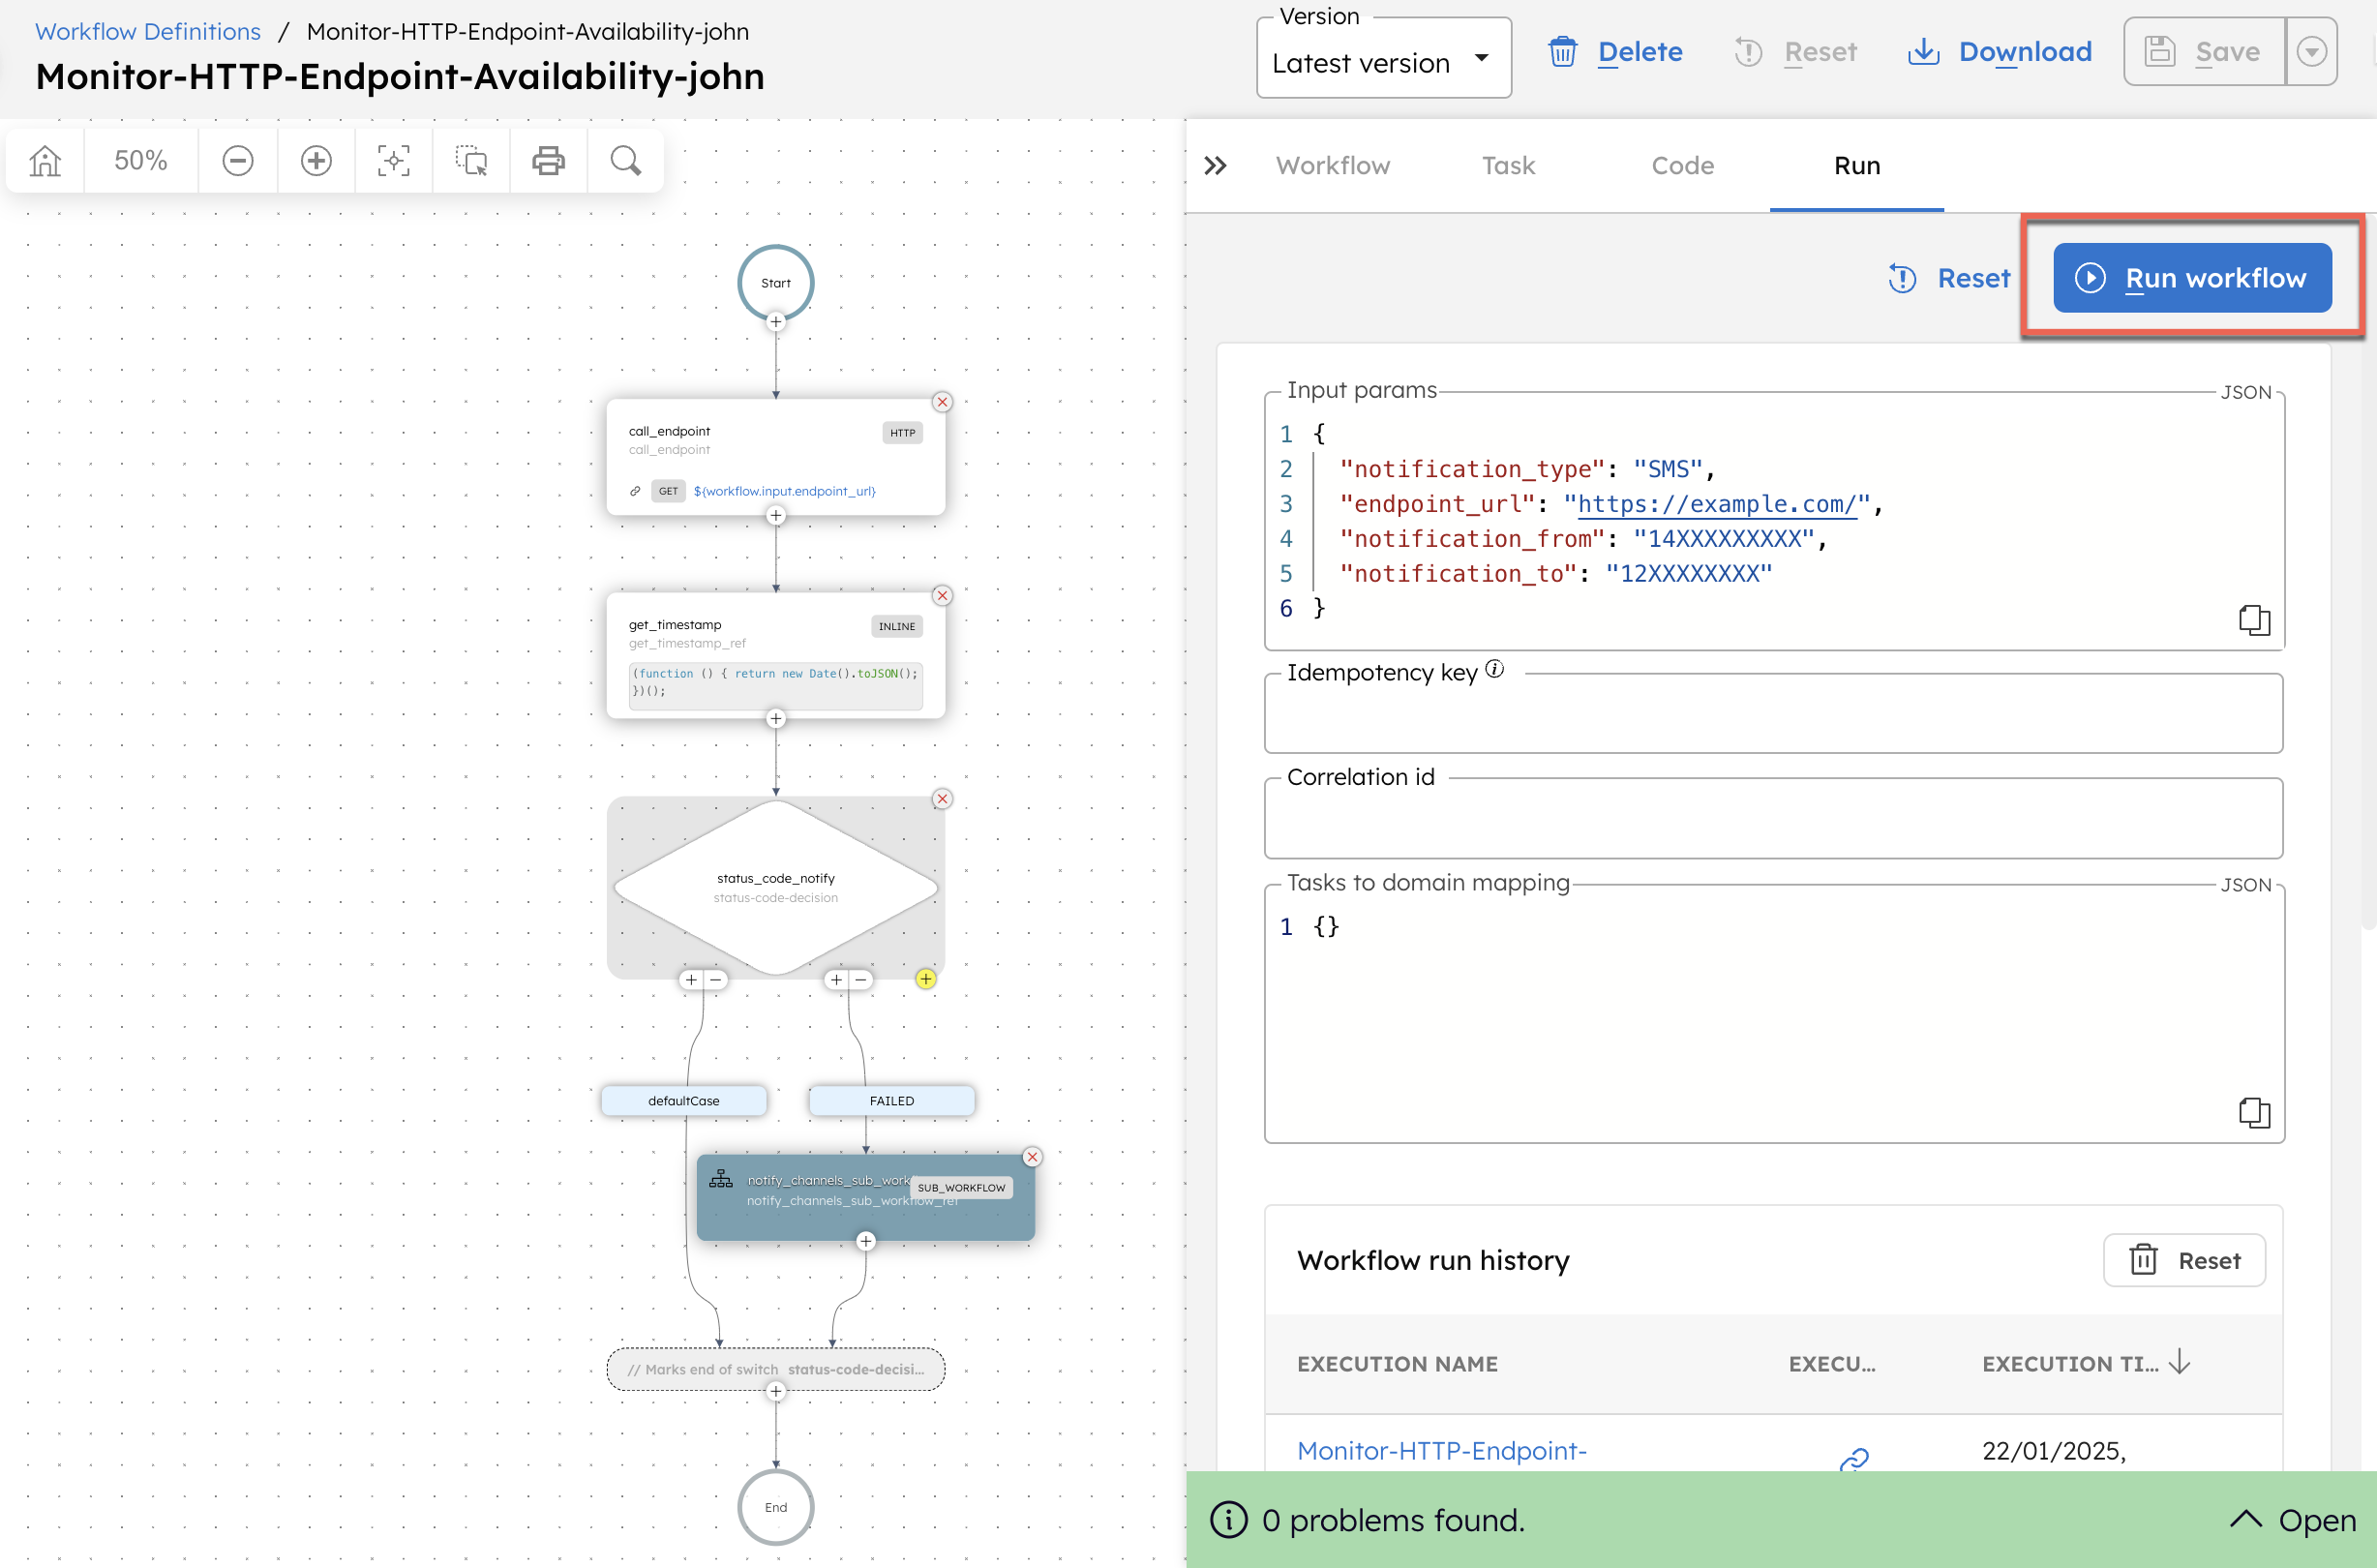Remove get_timestamp task with red X

tap(942, 596)
